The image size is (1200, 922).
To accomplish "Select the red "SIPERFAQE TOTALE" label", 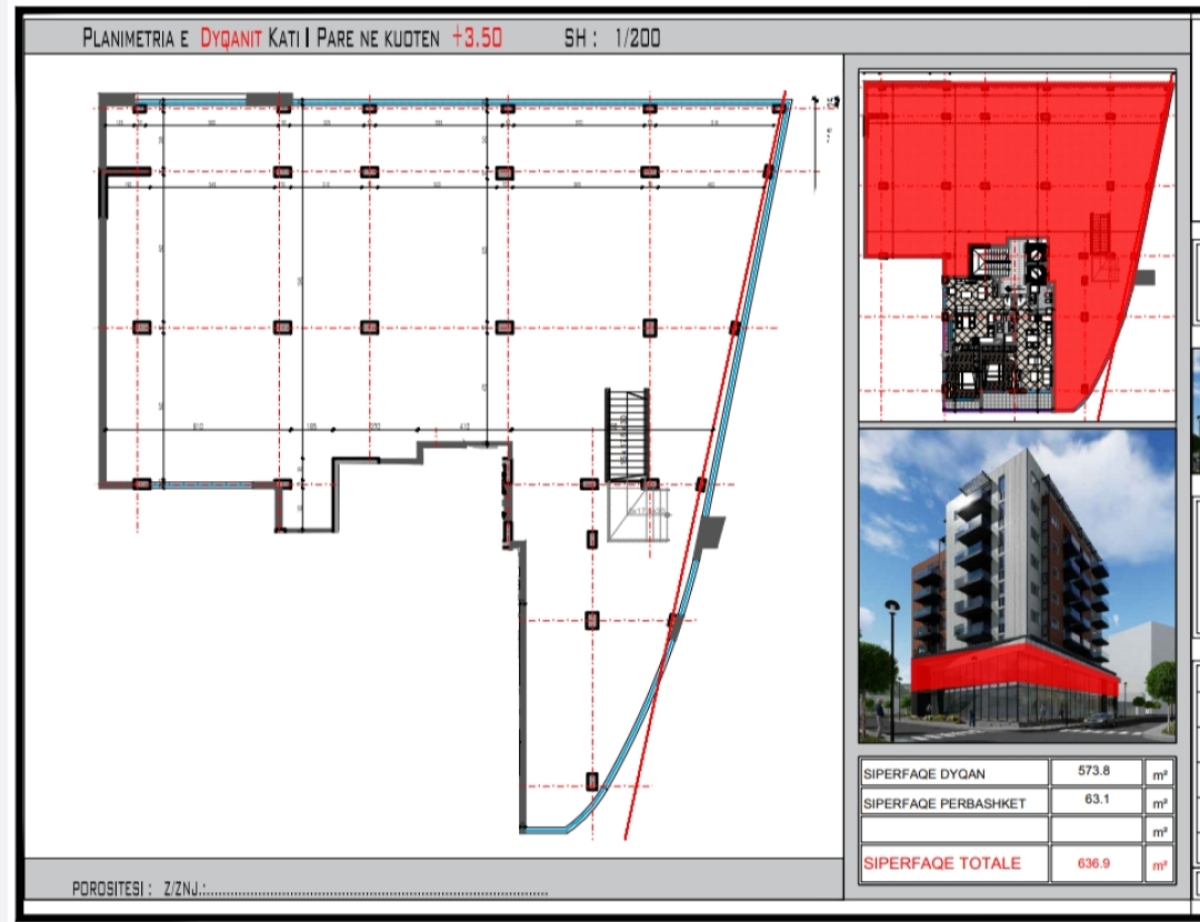I will pos(942,863).
